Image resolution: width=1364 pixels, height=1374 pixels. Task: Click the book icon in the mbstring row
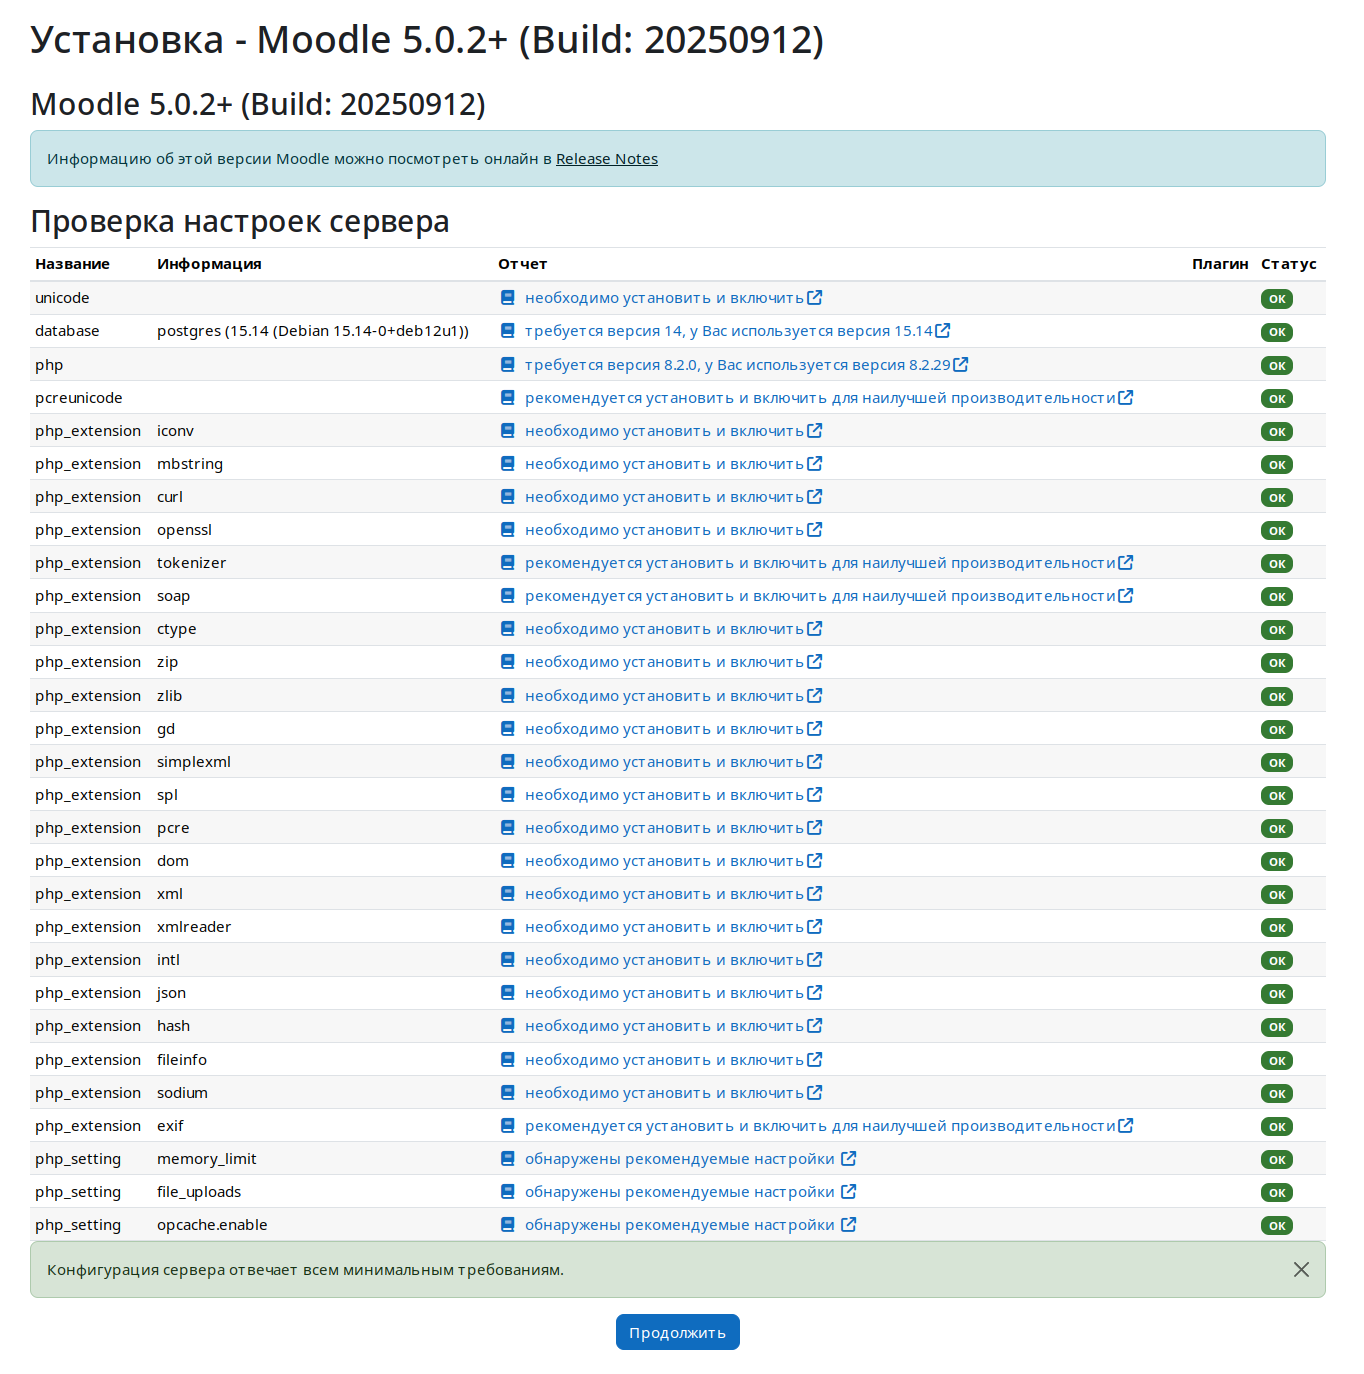508,464
